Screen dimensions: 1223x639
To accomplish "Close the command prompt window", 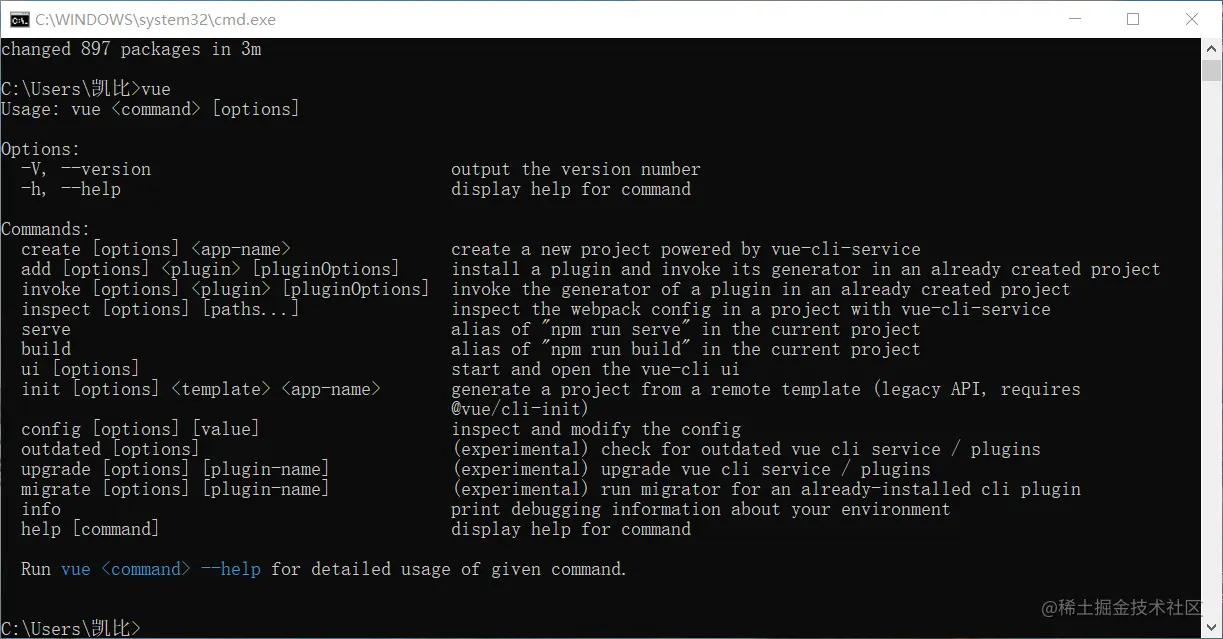I will [1192, 19].
